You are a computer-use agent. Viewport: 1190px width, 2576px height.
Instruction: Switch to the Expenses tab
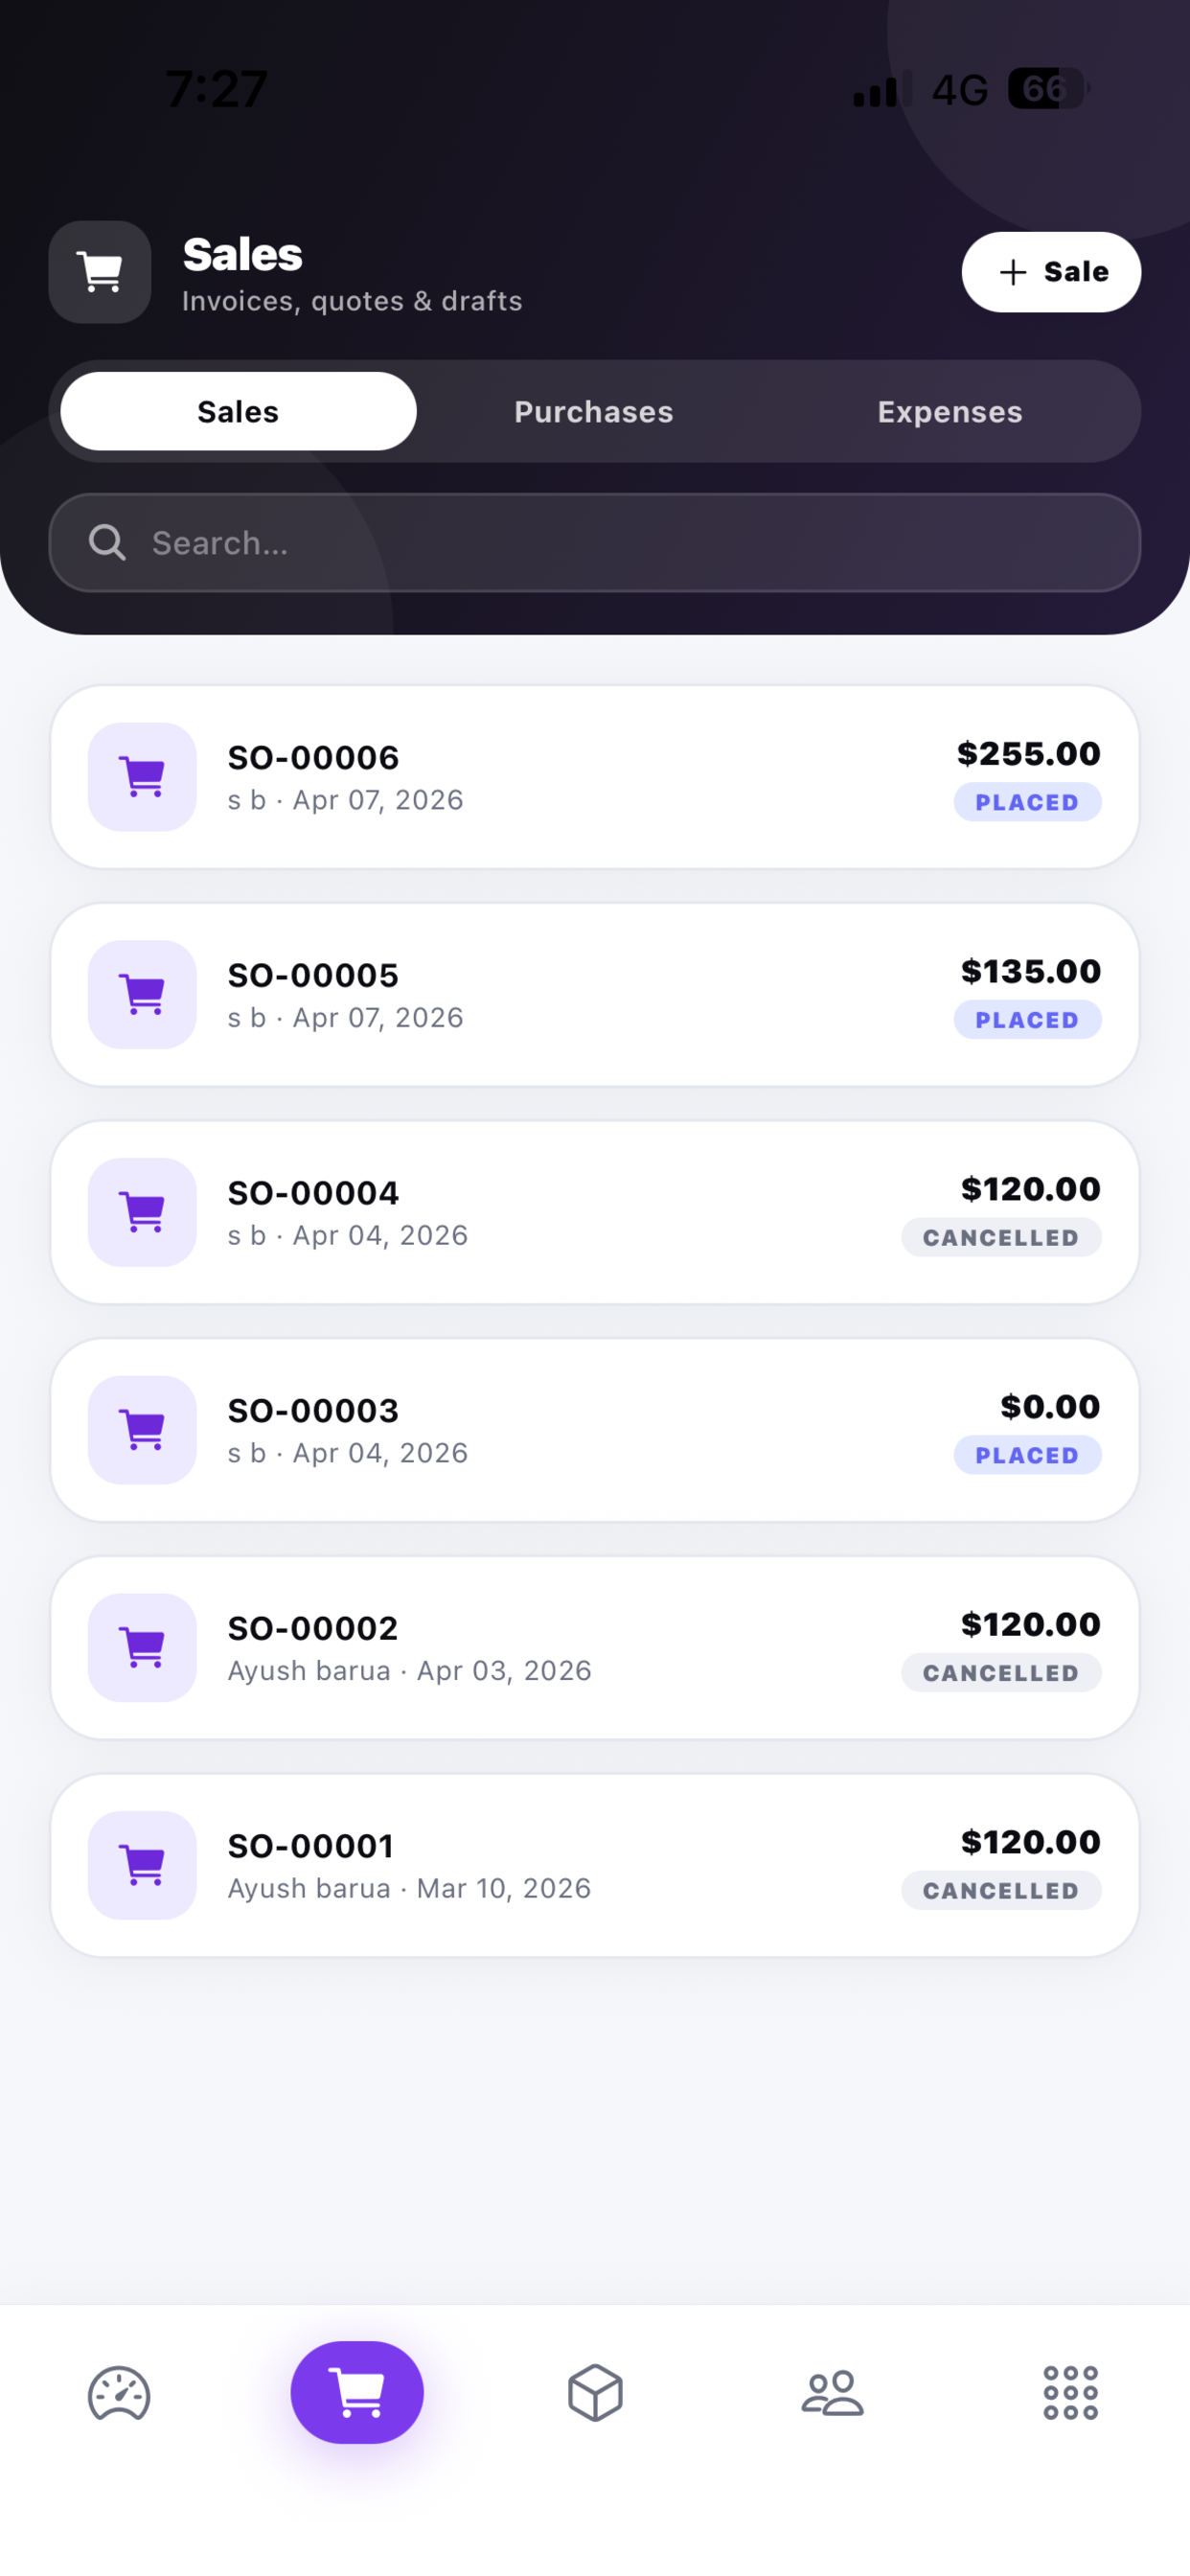950,412
